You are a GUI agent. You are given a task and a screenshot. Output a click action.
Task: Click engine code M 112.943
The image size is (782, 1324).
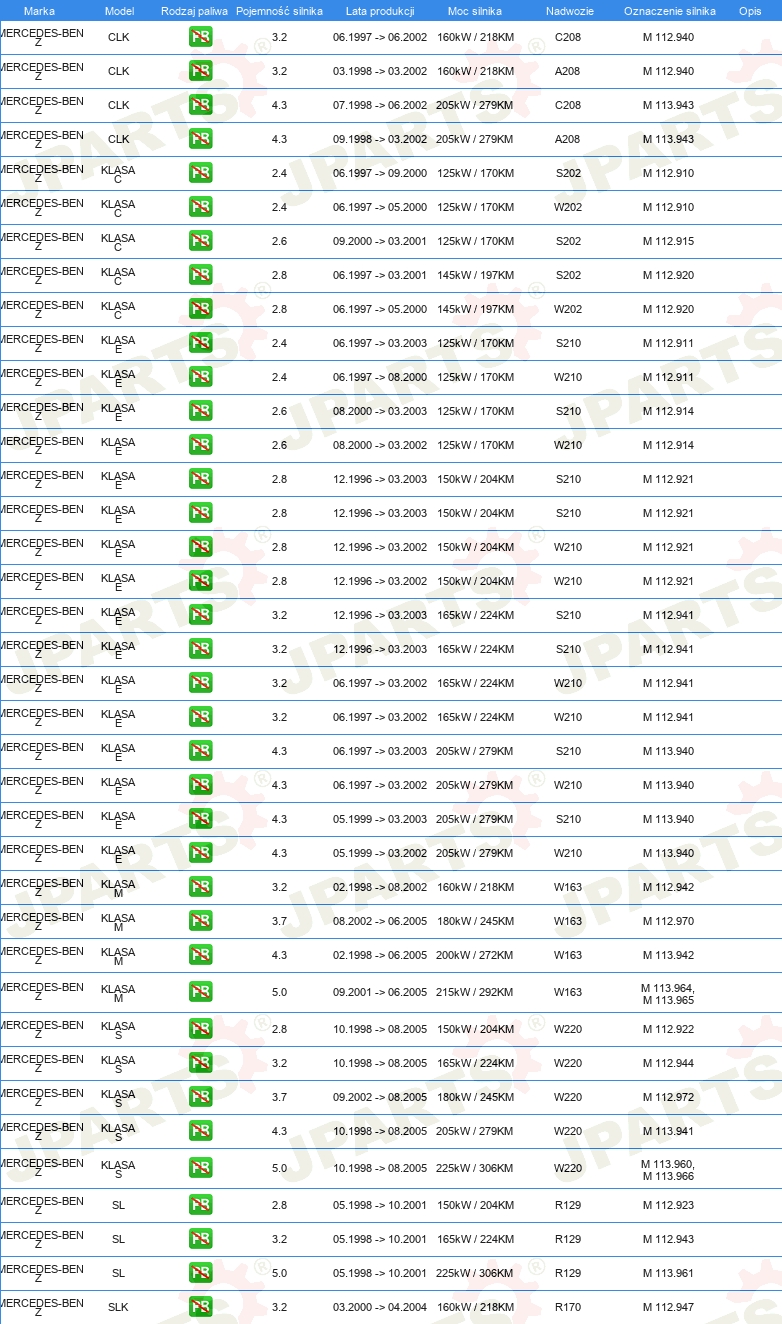click(x=668, y=1239)
